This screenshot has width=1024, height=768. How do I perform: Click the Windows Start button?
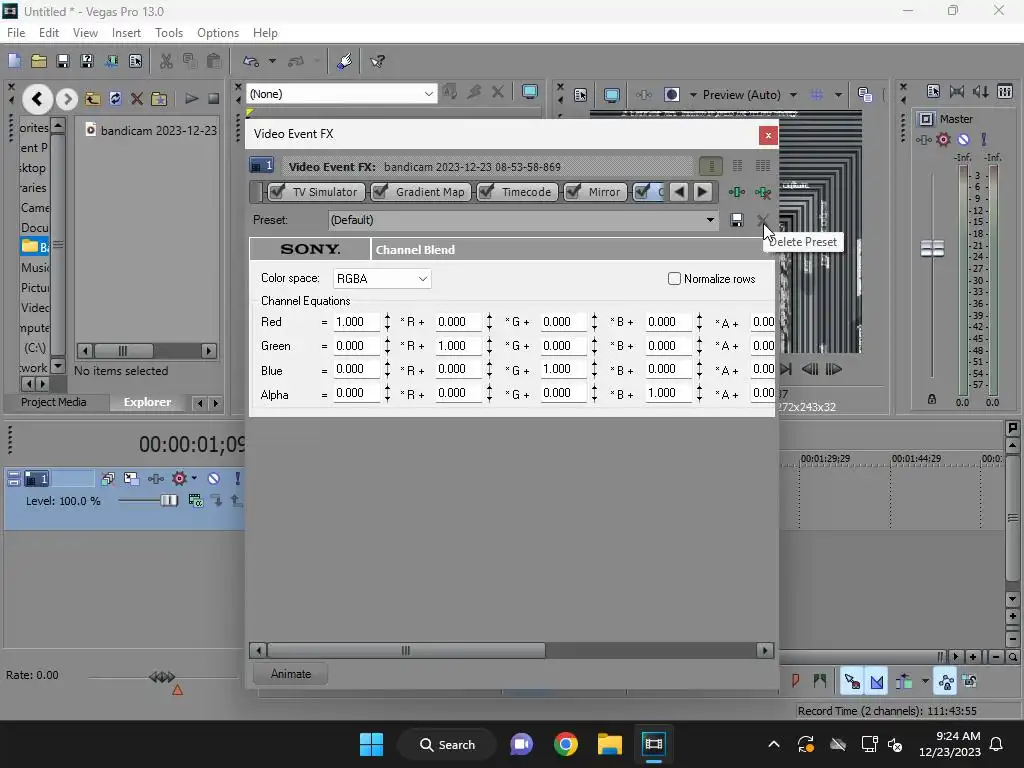(x=372, y=744)
